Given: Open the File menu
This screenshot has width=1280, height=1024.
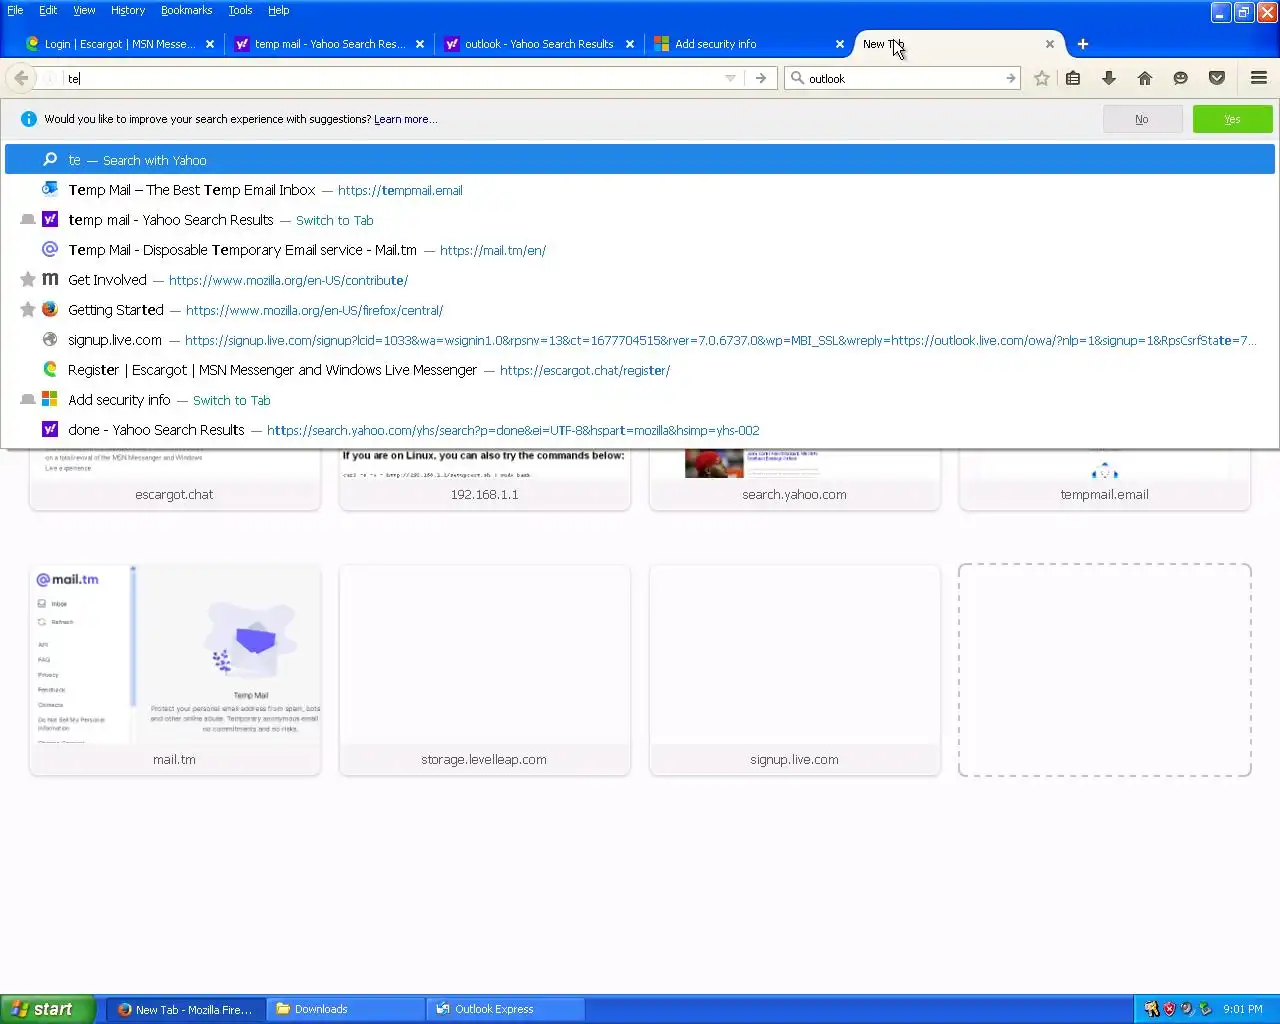Looking at the screenshot, I should [15, 10].
